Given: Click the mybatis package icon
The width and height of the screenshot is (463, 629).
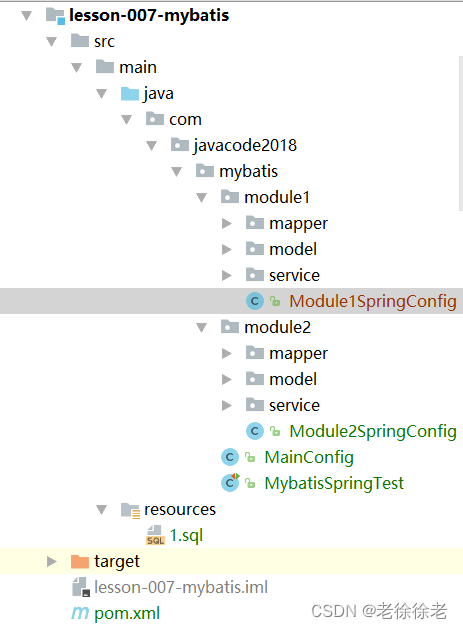Looking at the screenshot, I should 205,170.
